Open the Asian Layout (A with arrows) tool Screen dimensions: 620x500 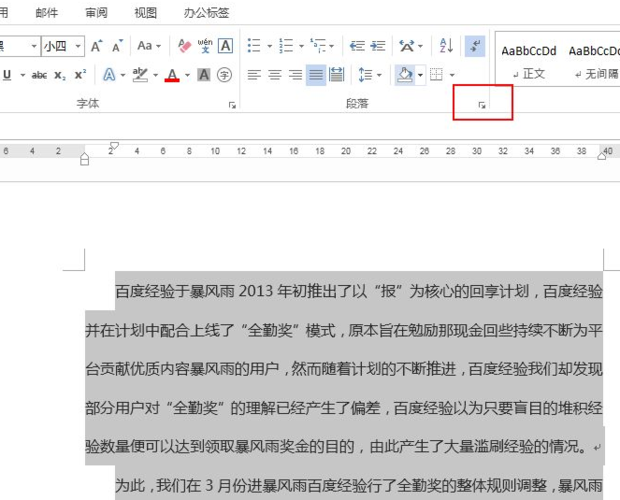(406, 46)
